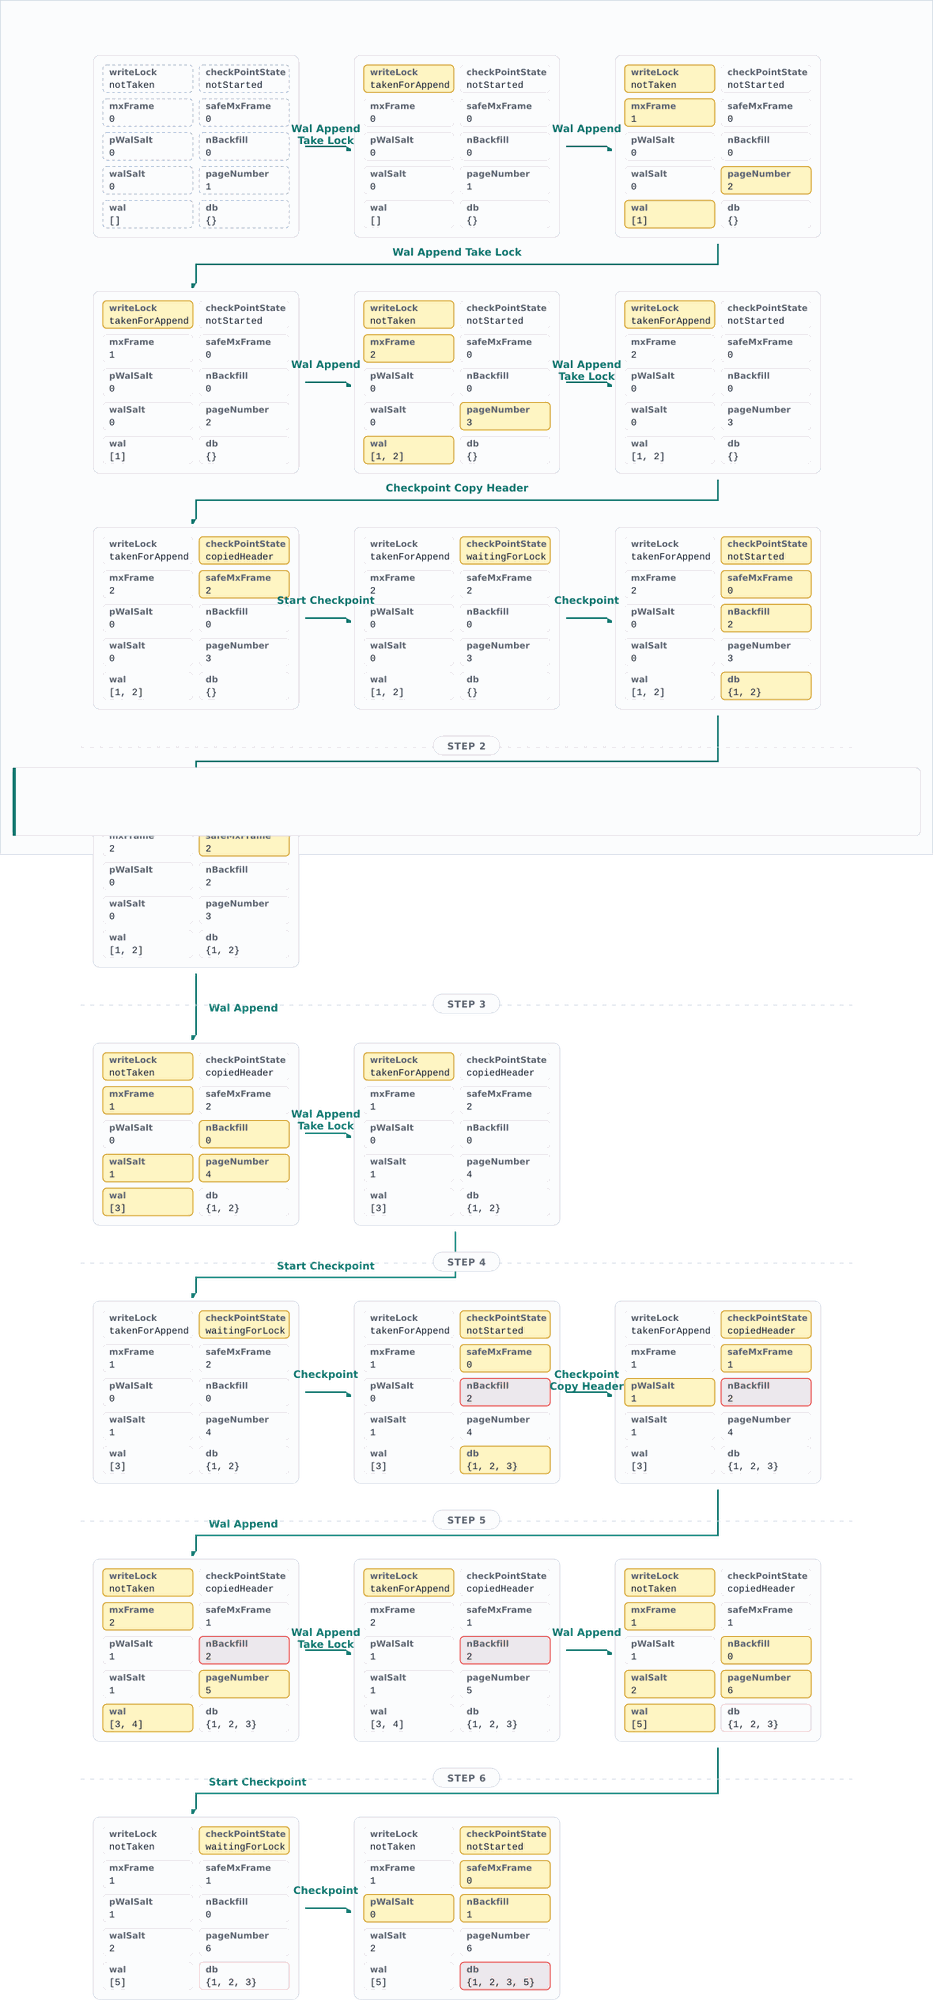
Task: Click the highlighted pageNumber 5 field
Action: coord(244,1684)
